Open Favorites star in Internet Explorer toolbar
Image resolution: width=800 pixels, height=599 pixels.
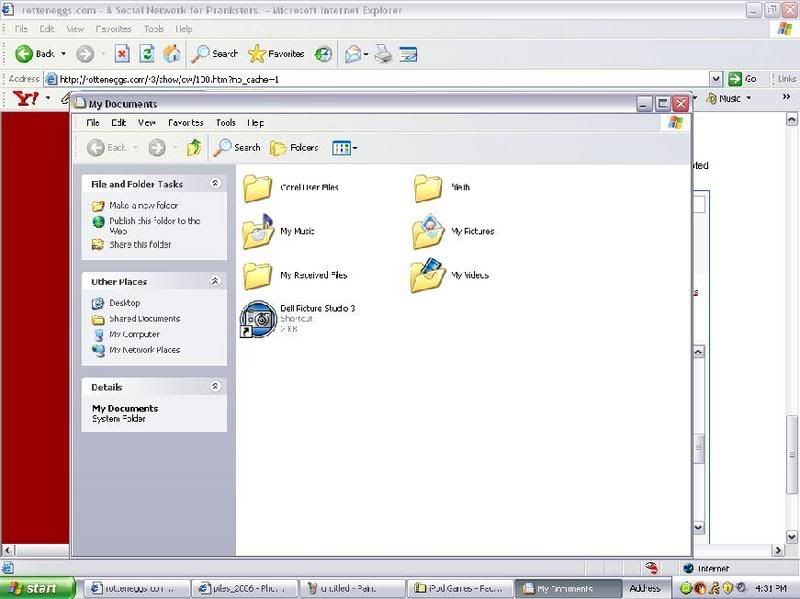(x=276, y=54)
